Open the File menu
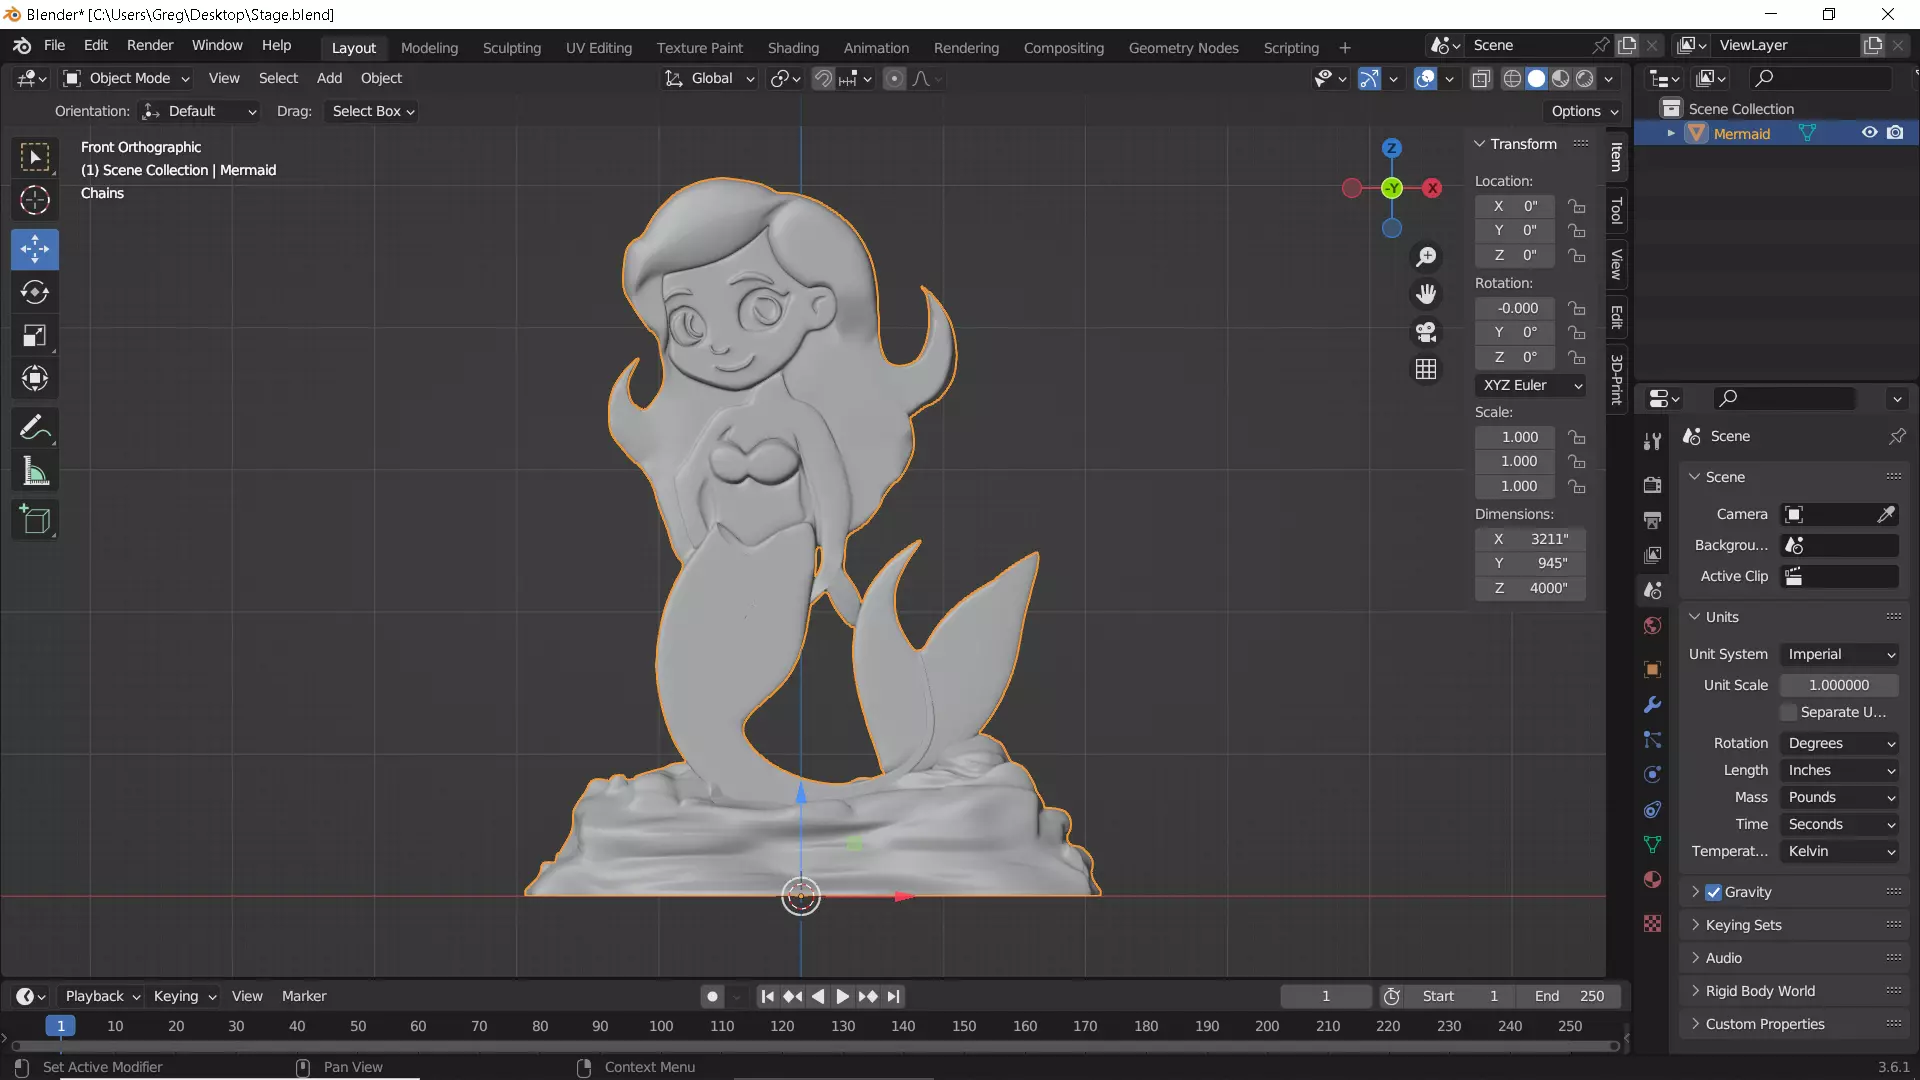Screen dimensions: 1920x1080 pos(54,45)
